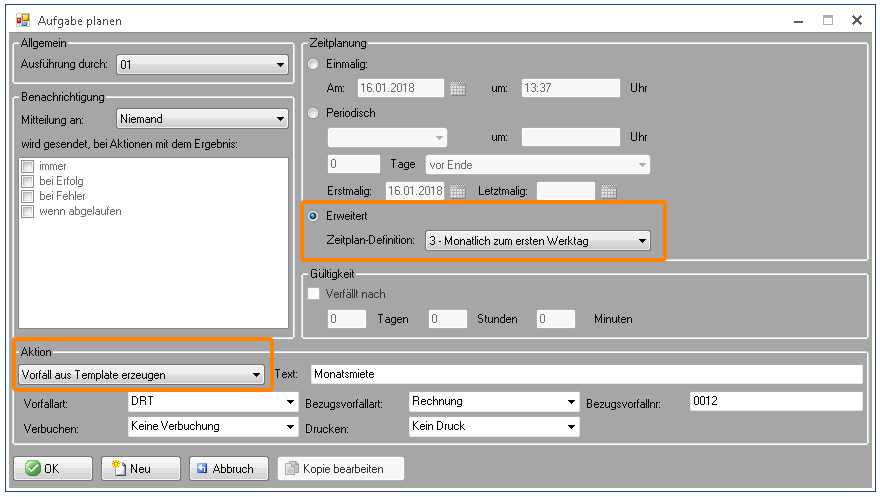Open the Zeitplan-Definition dropdown
Image resolution: width=880 pixels, height=497 pixels.
[538, 241]
